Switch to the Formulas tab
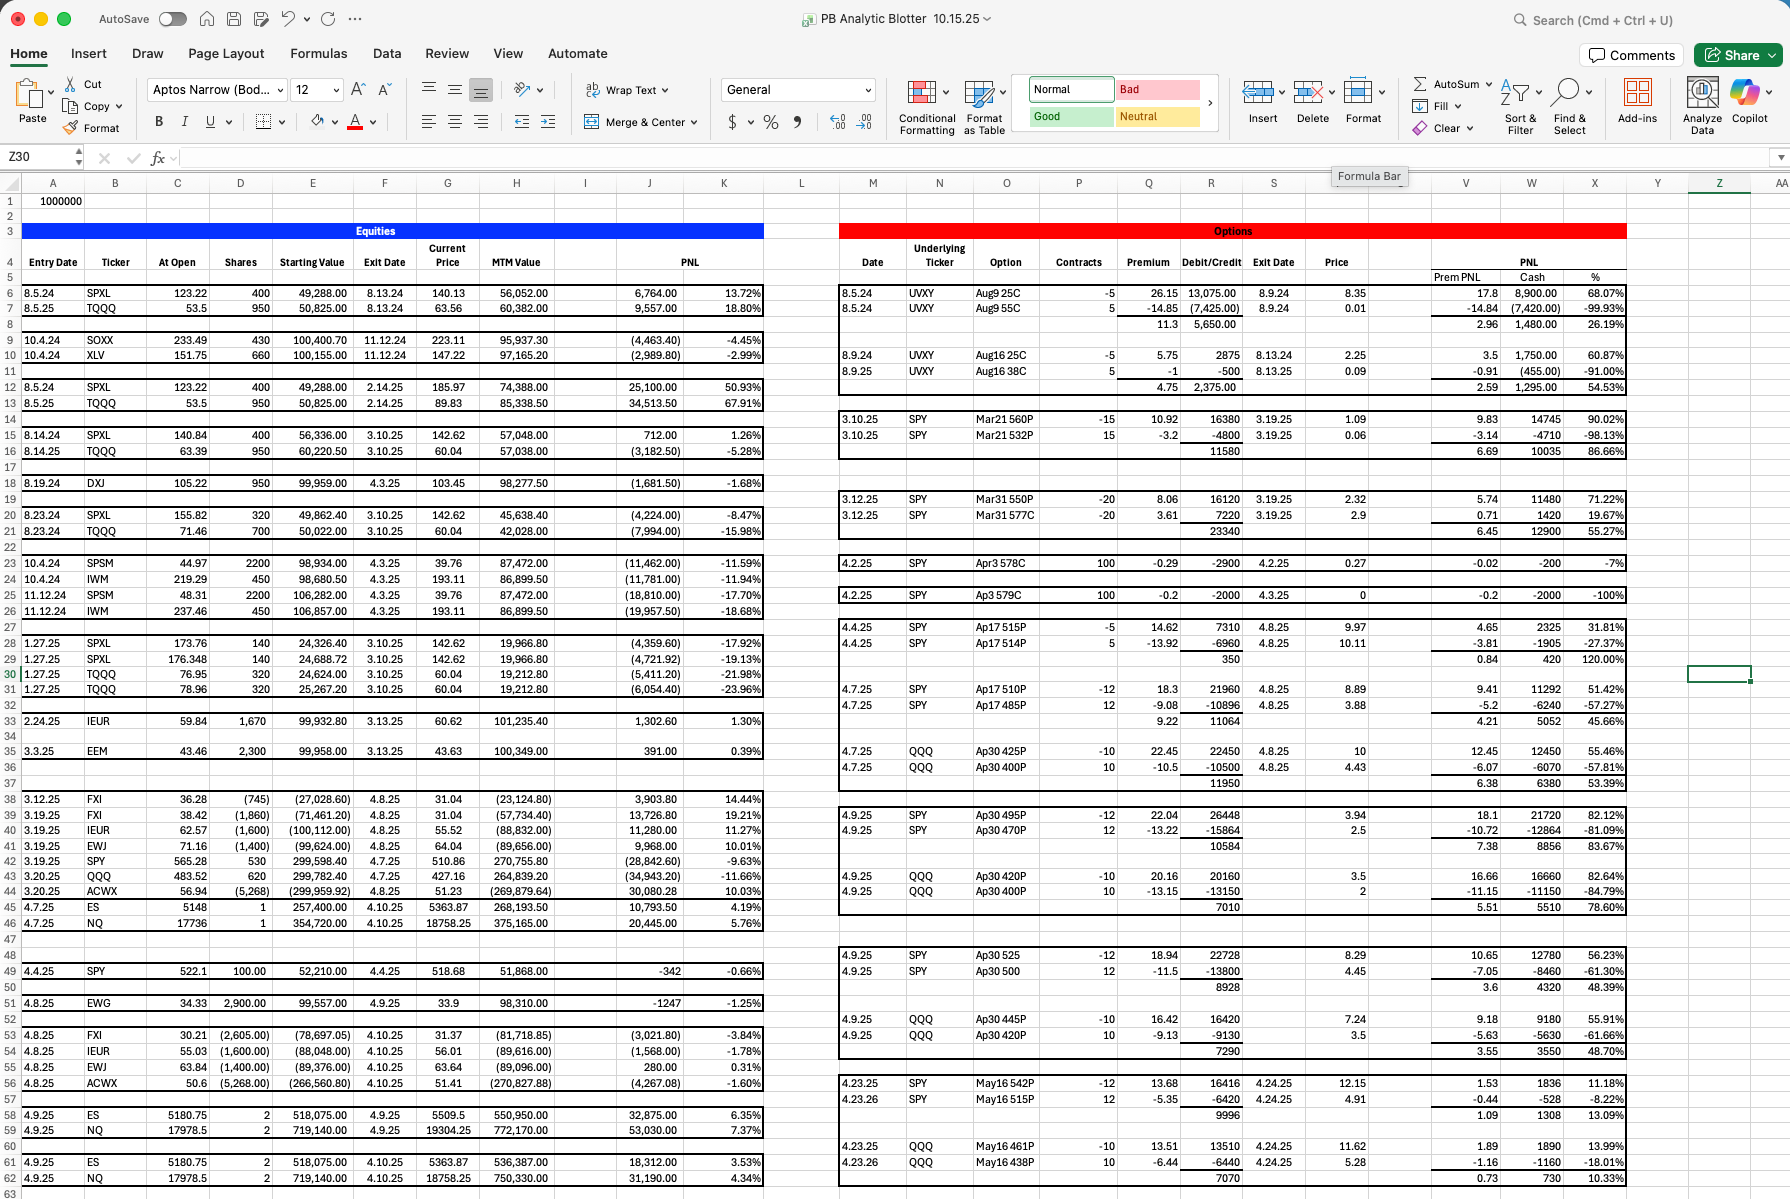The height and width of the screenshot is (1199, 1790). 319,54
